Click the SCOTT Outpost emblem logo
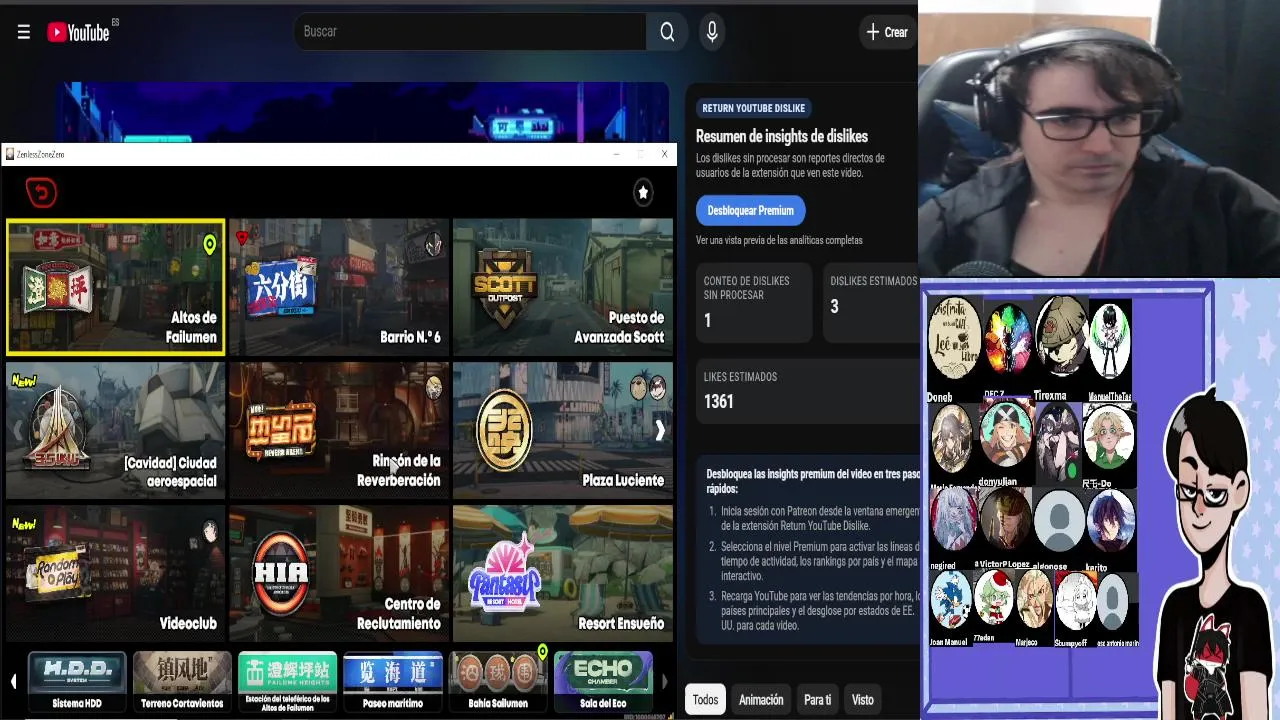The height and width of the screenshot is (720, 1280). 505,287
